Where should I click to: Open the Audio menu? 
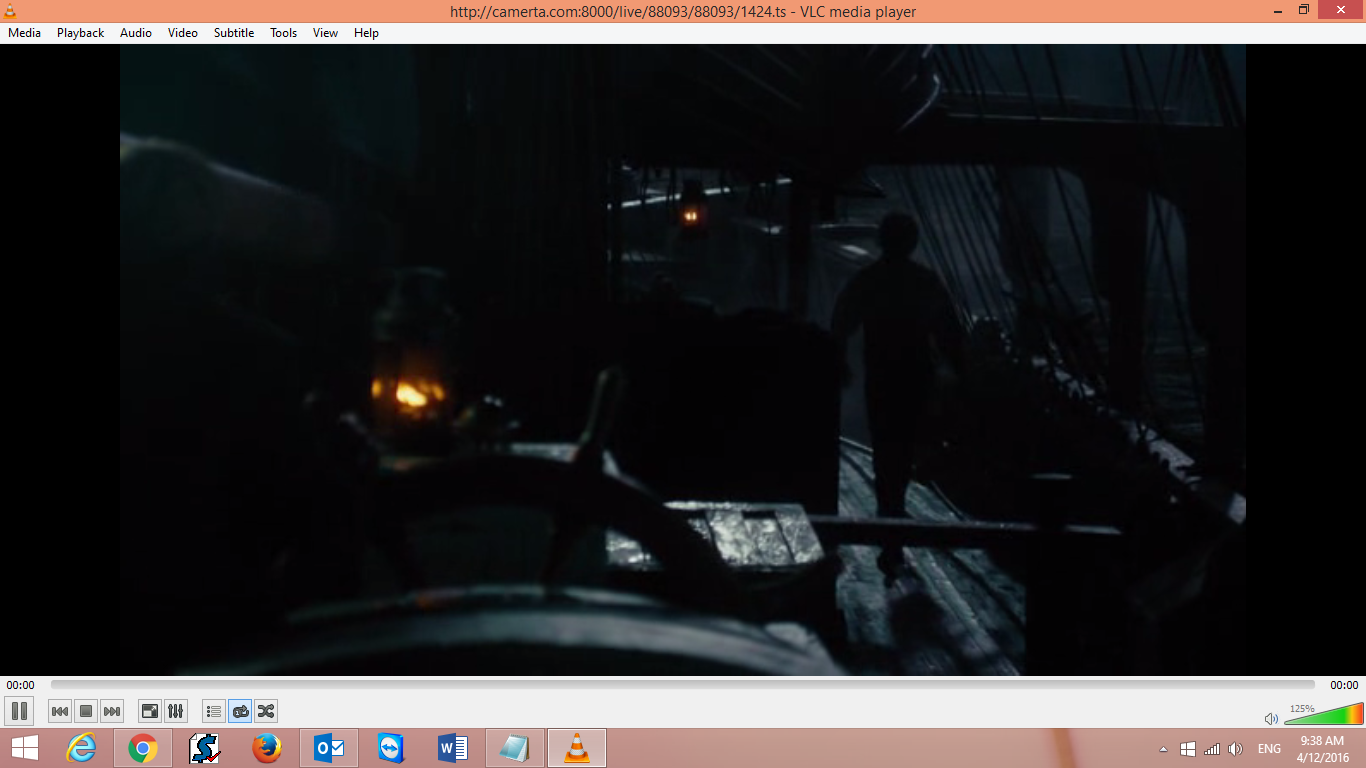pos(135,32)
